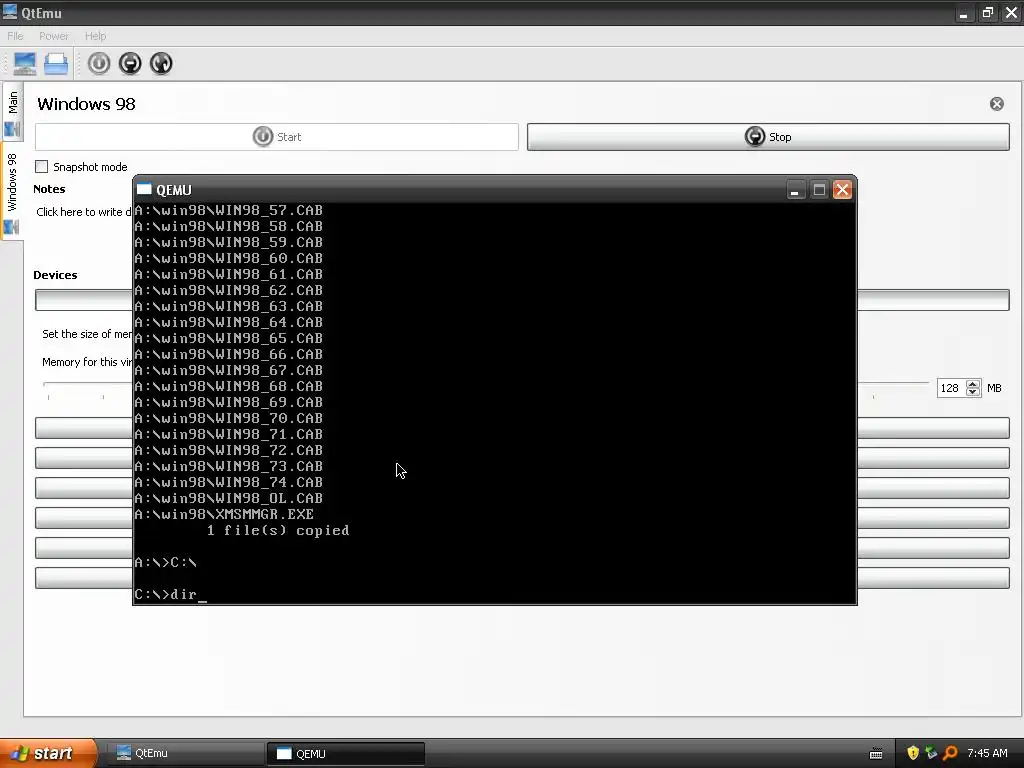Screen dimensions: 1024x768
Task: Click the system clock showing 7:45 AM
Action: (987, 753)
